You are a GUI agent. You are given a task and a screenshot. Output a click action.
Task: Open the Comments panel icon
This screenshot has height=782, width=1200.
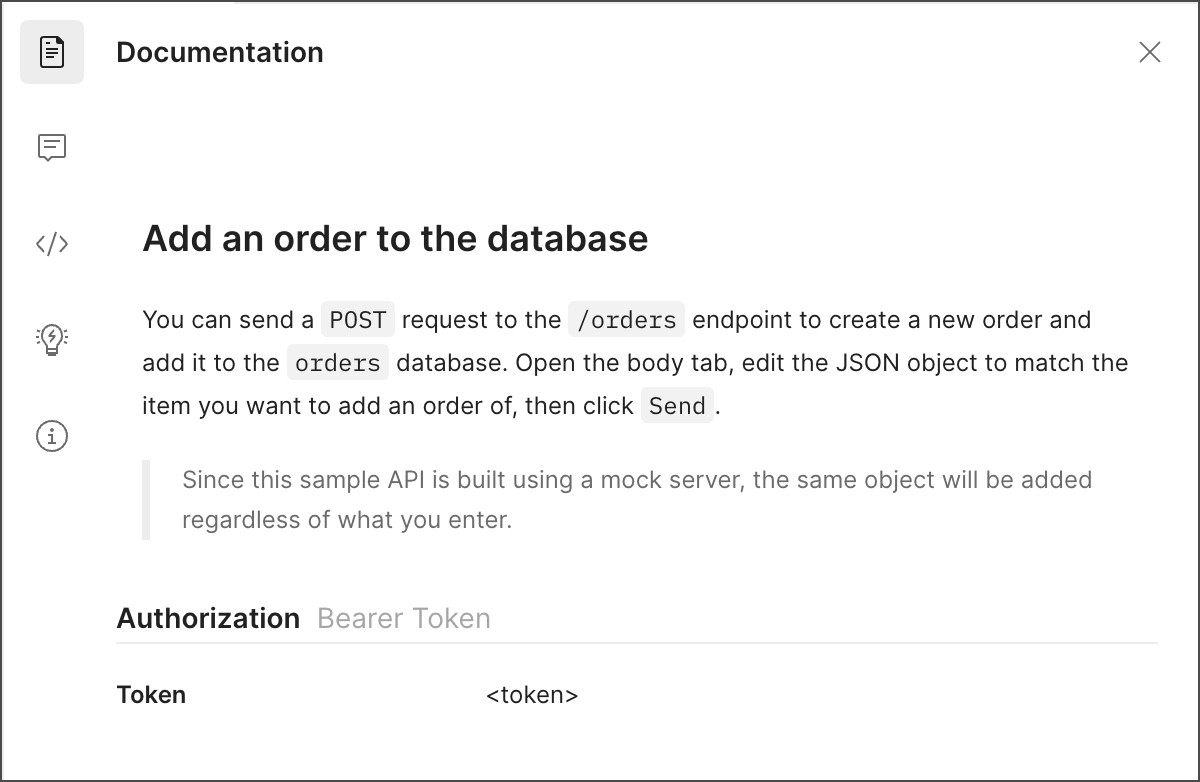click(52, 148)
